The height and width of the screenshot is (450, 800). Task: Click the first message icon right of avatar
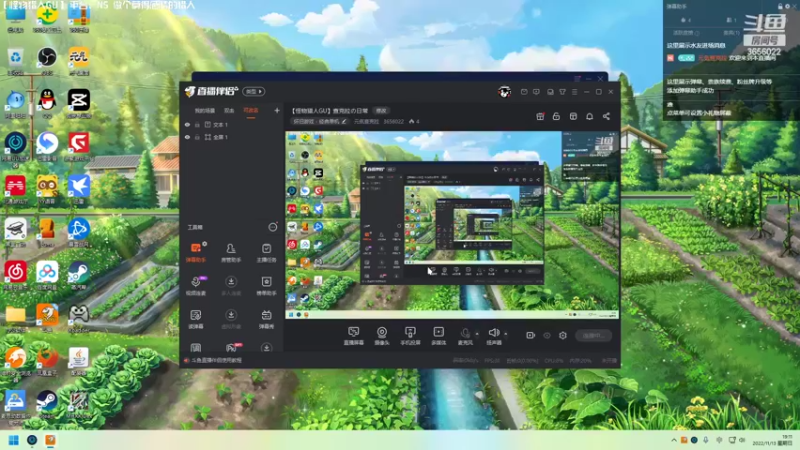pos(524,92)
